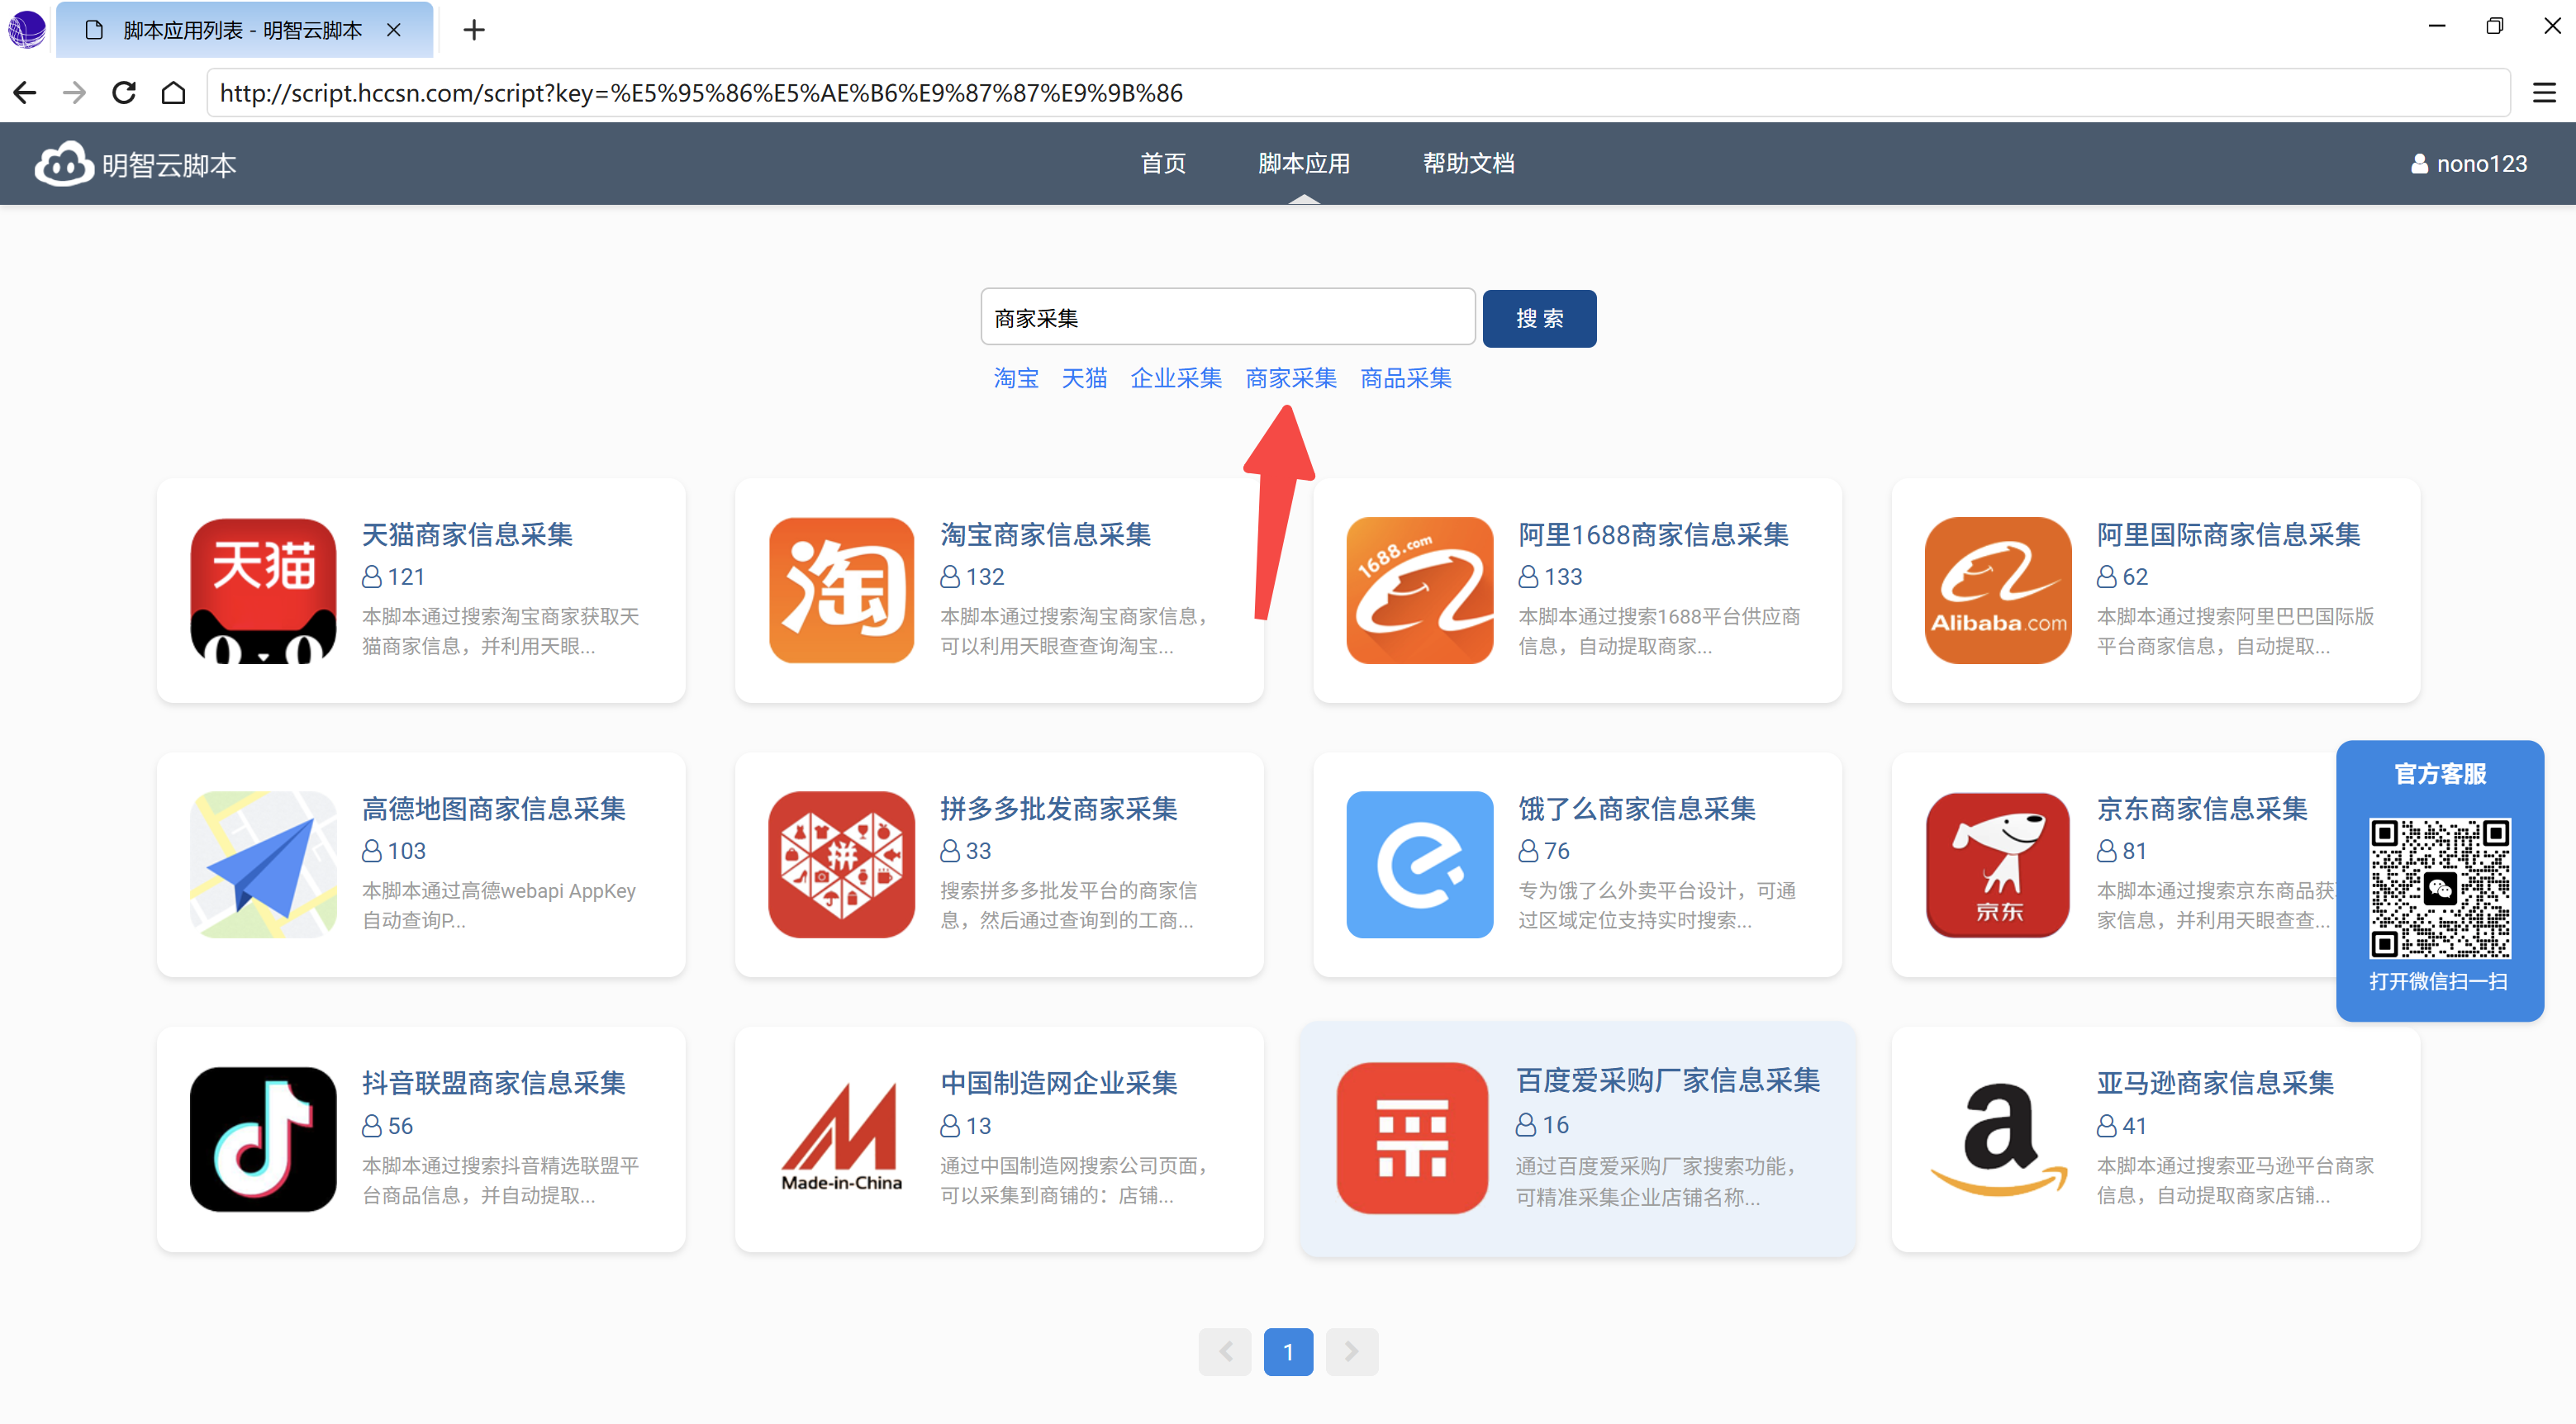Select the Alibaba.com logo icon

(x=1998, y=590)
